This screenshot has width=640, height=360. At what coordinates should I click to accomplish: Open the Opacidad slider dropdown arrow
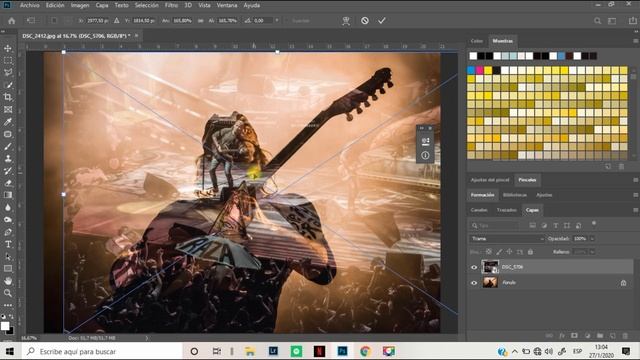592,238
